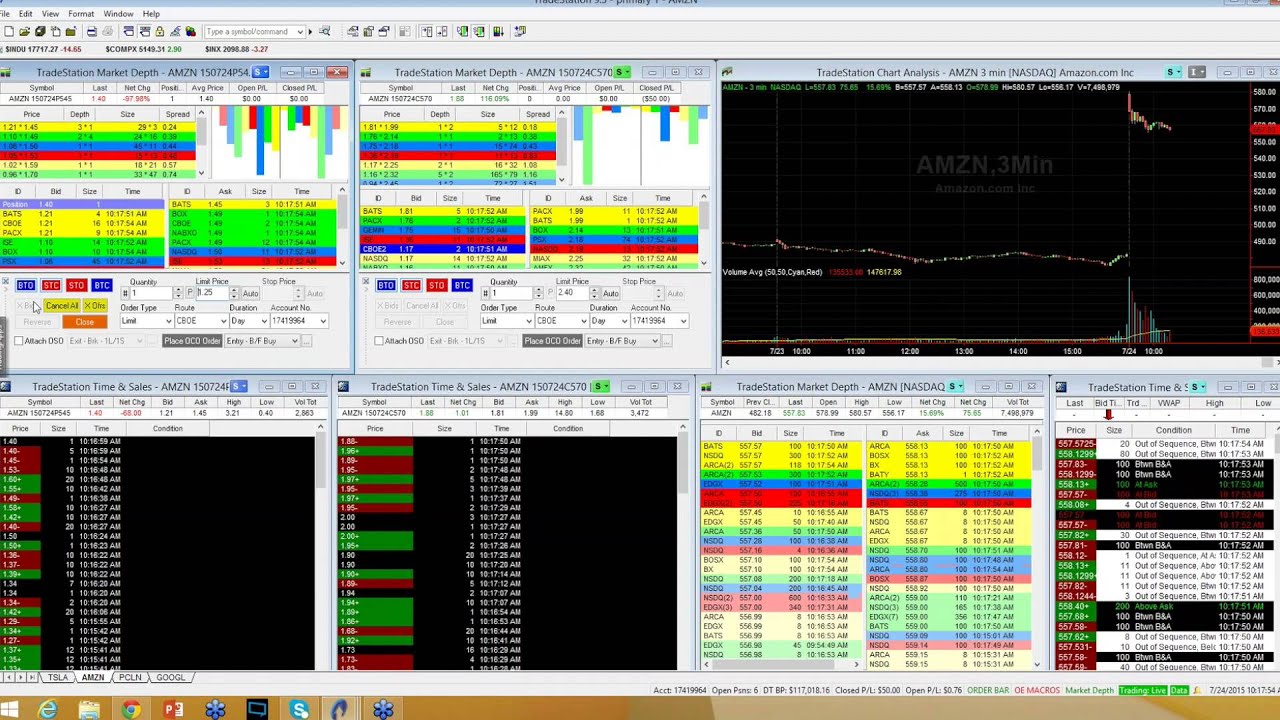The image size is (1280, 720).
Task: Open the Type a symbol/command dropdown
Action: pyautogui.click(x=299, y=32)
